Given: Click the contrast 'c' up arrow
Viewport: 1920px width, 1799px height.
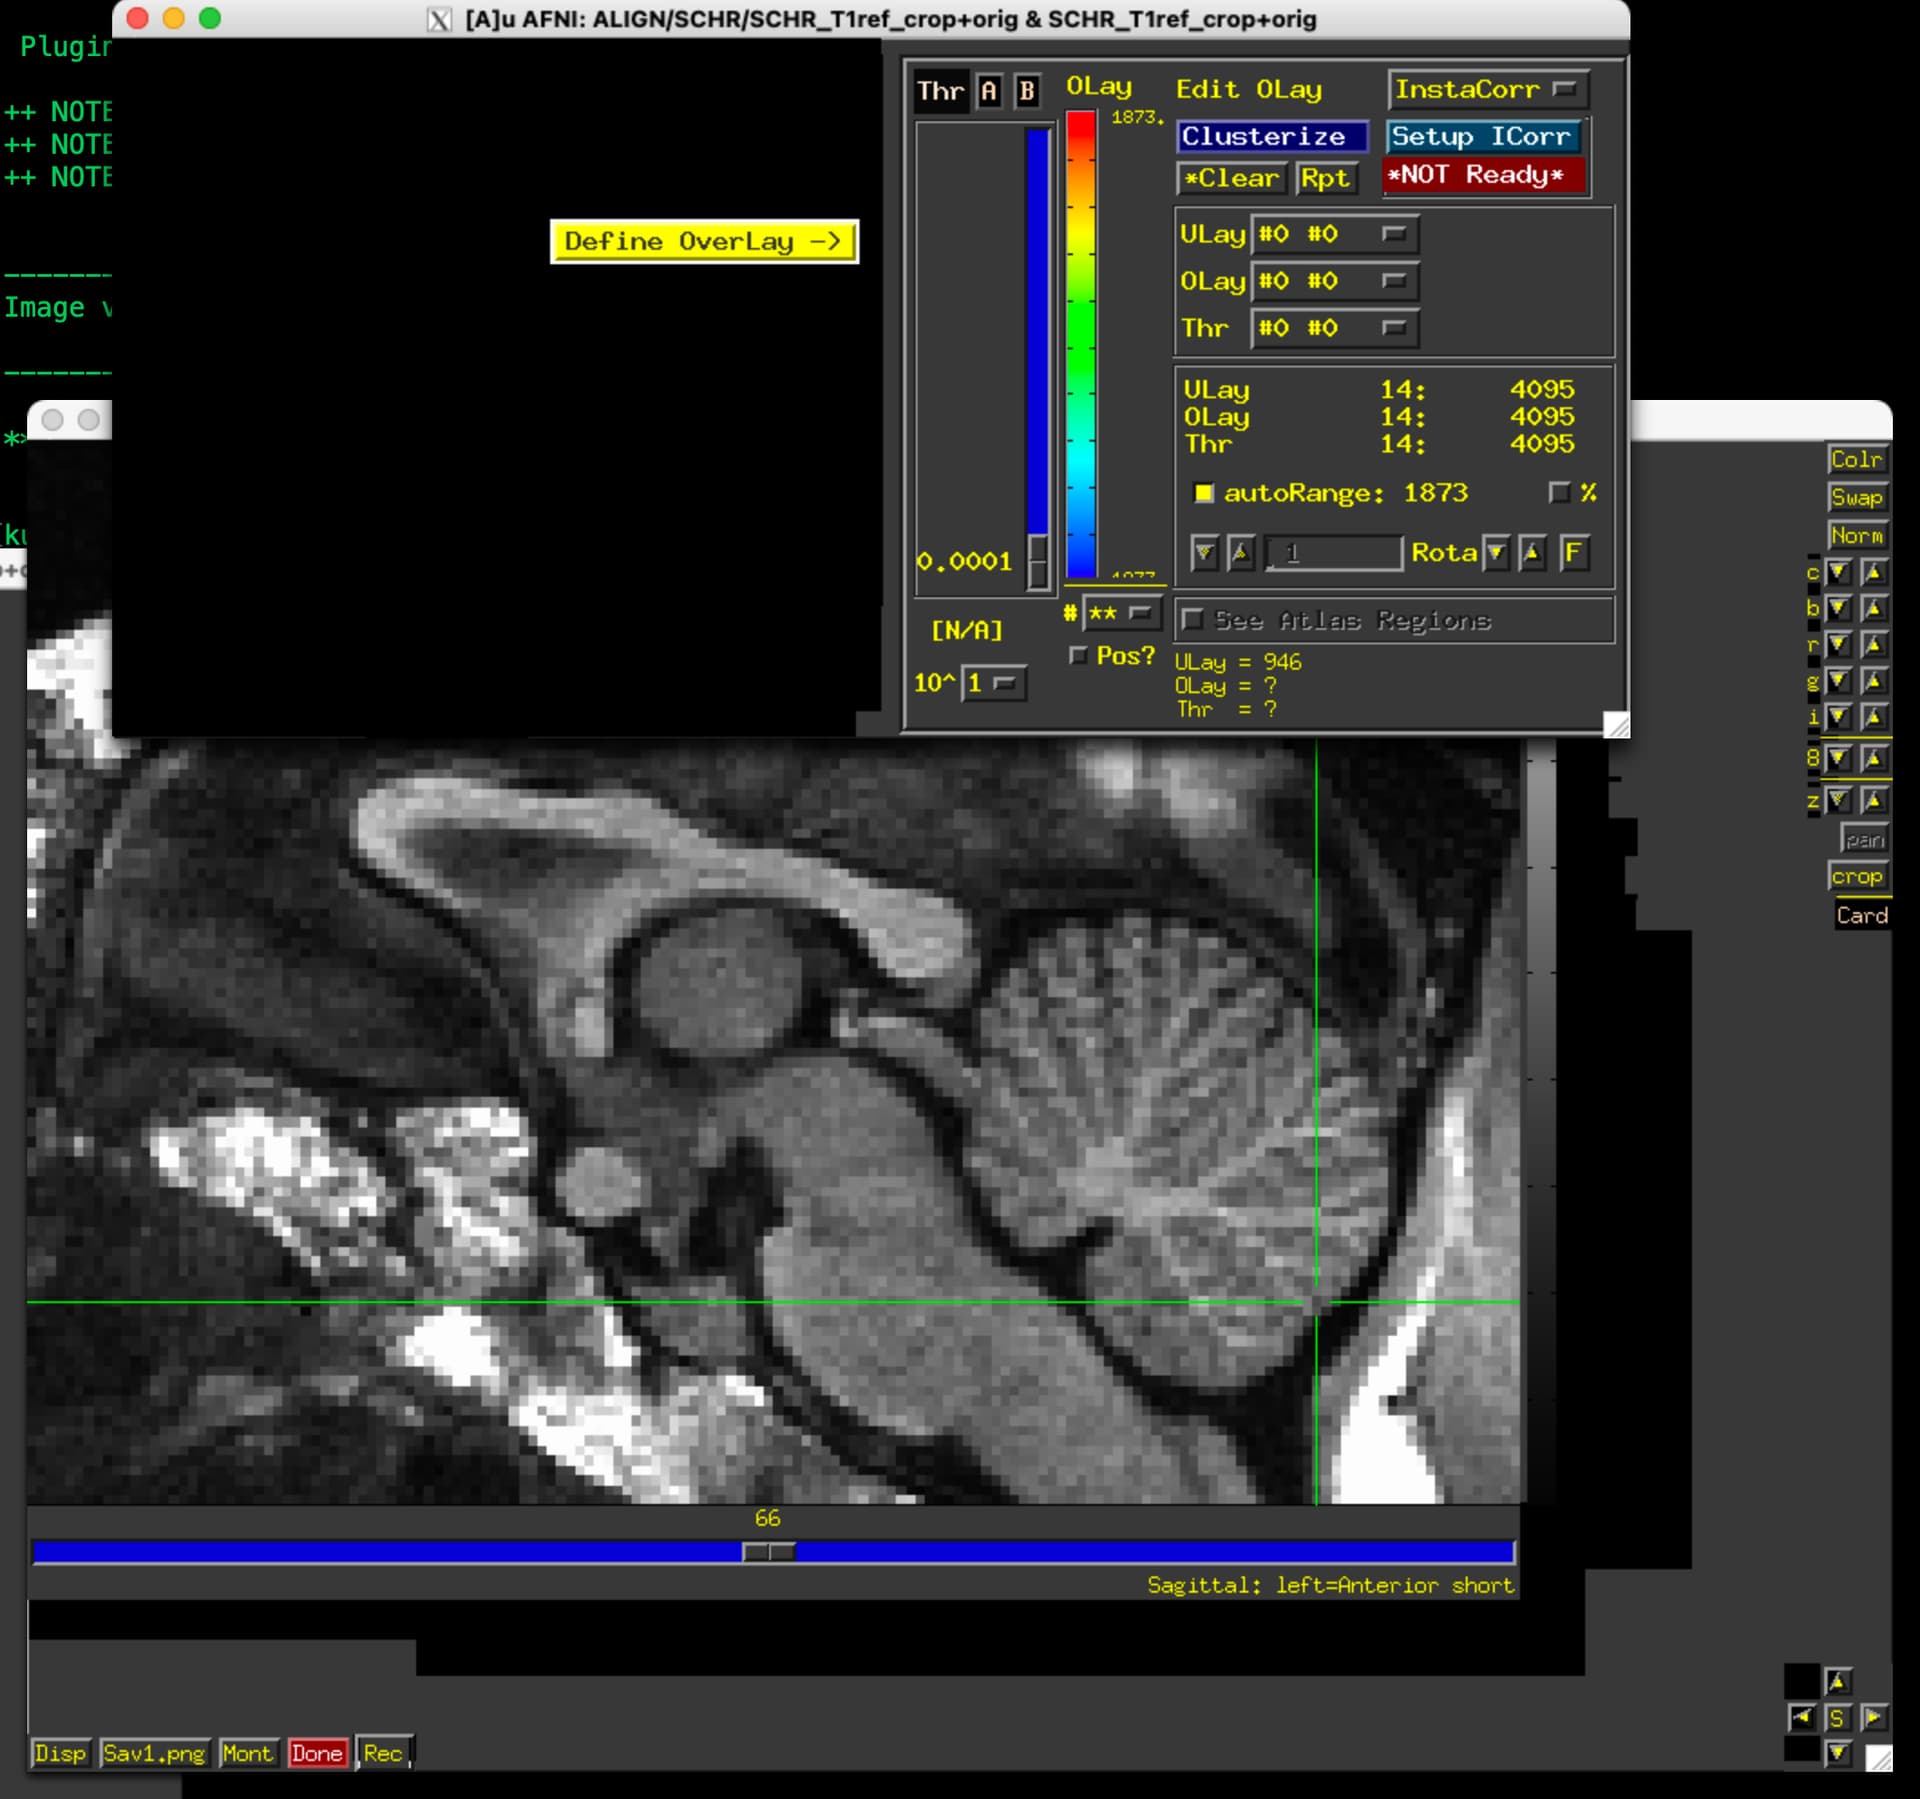Looking at the screenshot, I should tap(1874, 572).
